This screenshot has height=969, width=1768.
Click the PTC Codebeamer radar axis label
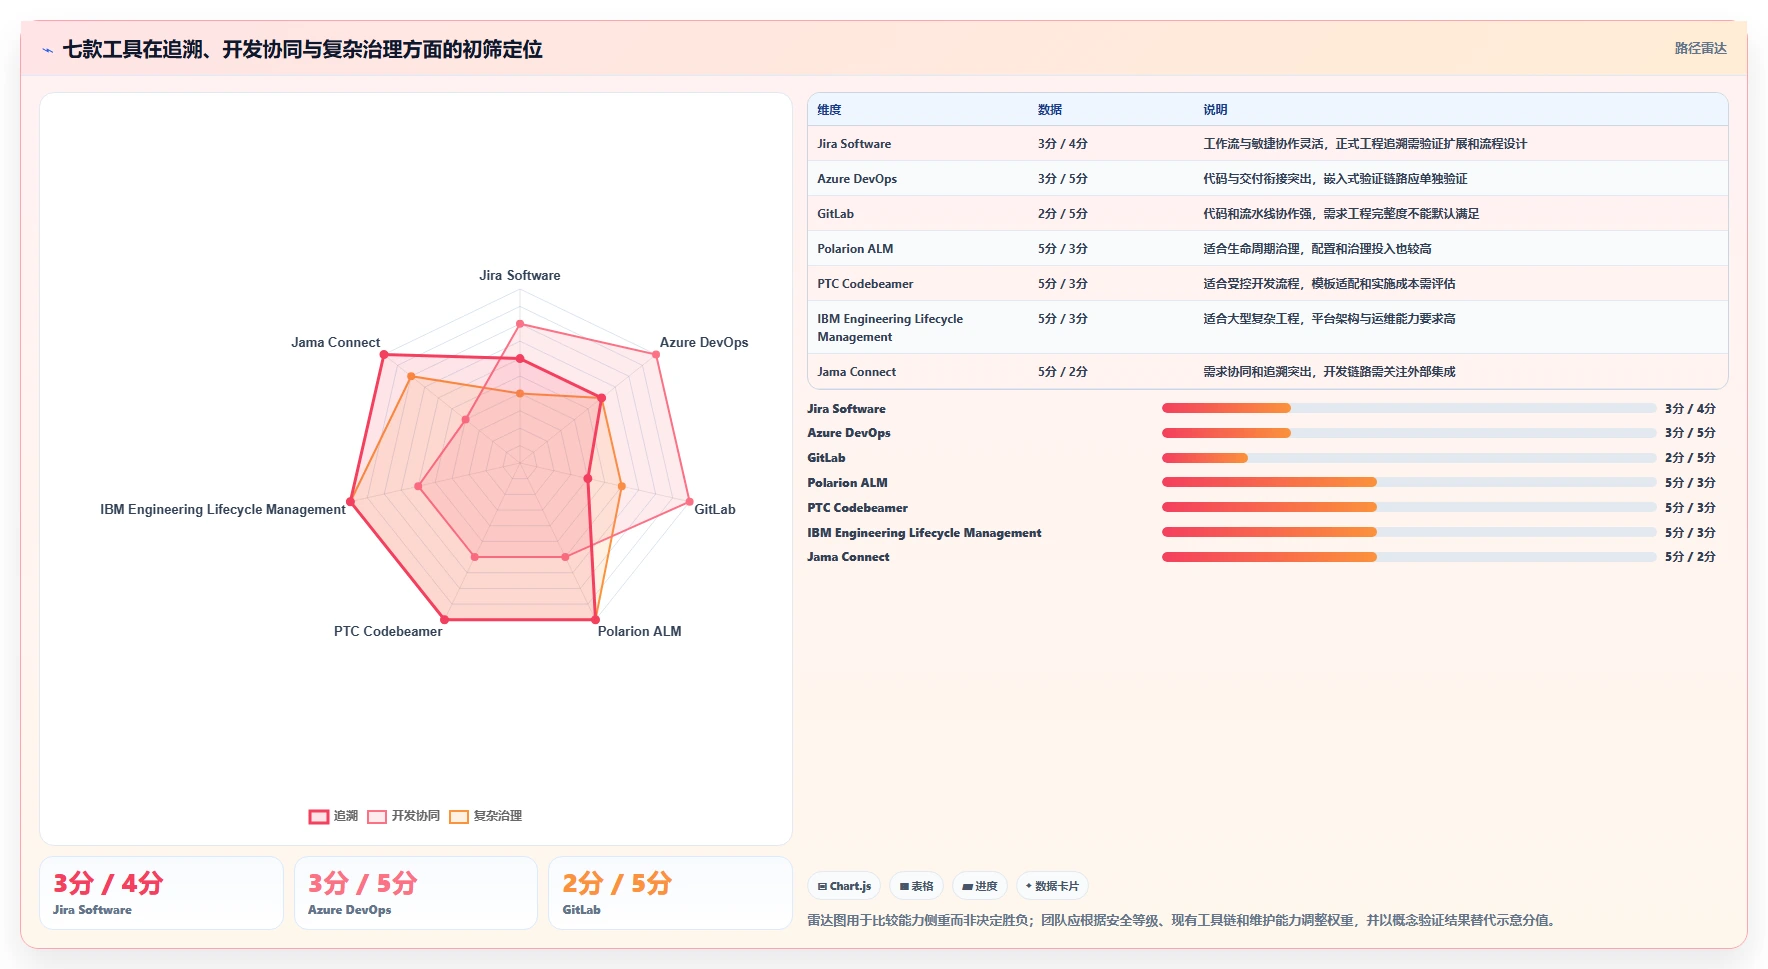point(388,631)
